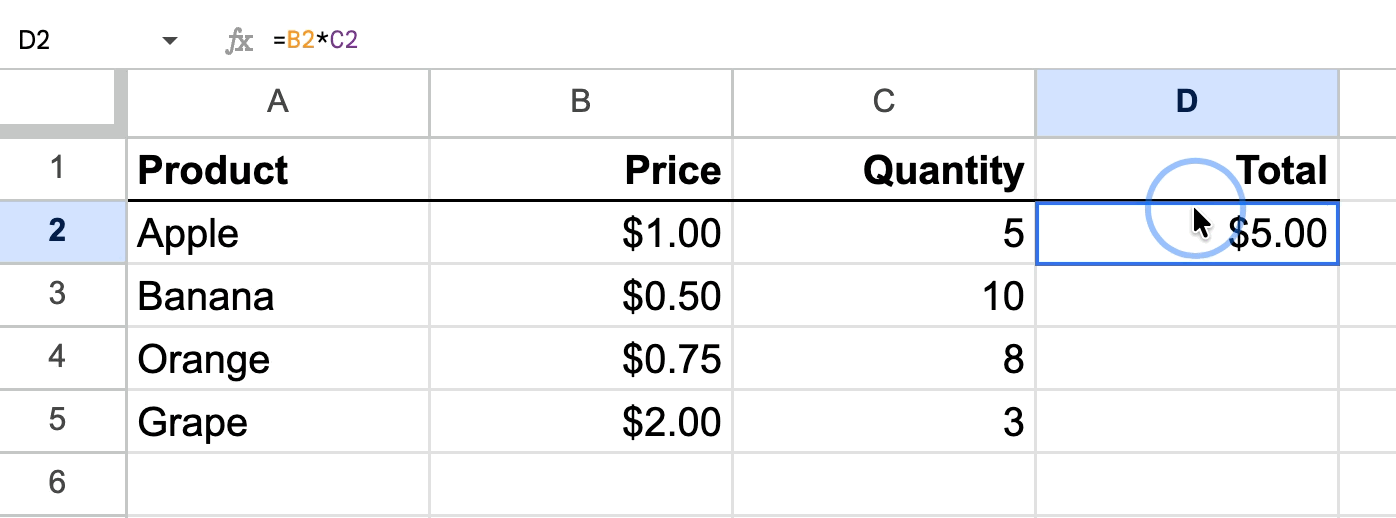Viewport: 1396px width, 518px height.
Task: Click the Apple cell
Action: [x=278, y=233]
